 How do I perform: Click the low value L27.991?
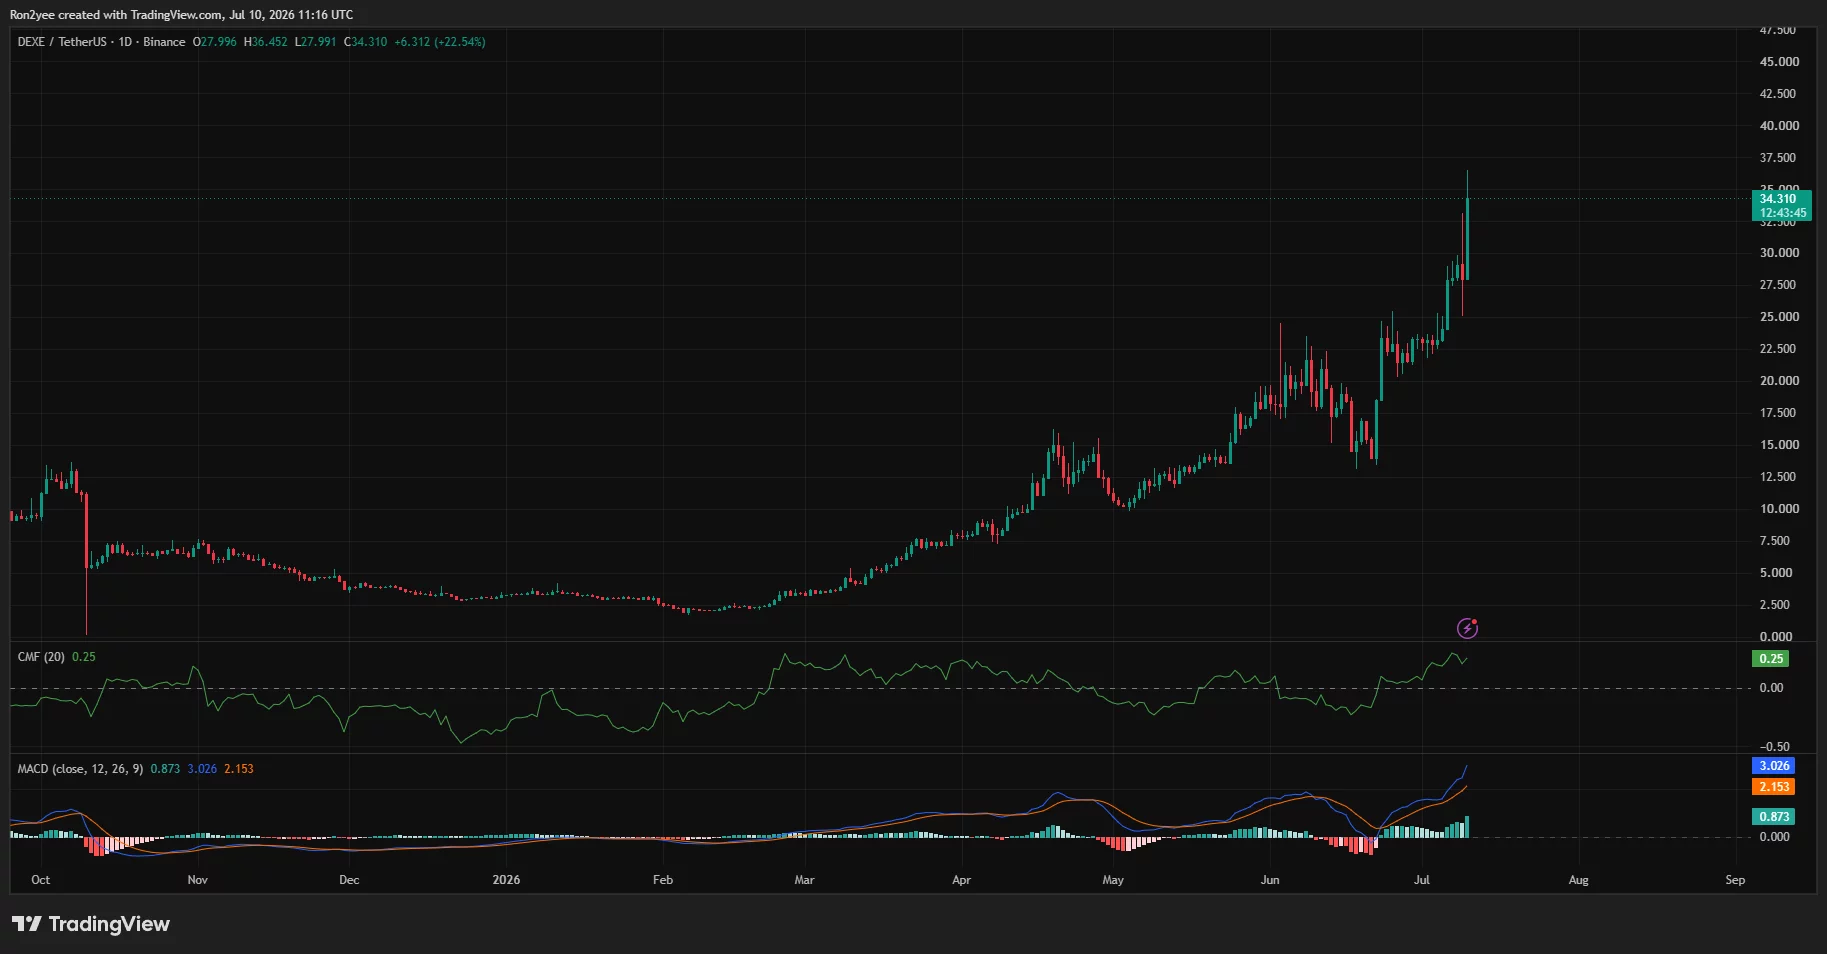pyautogui.click(x=315, y=42)
